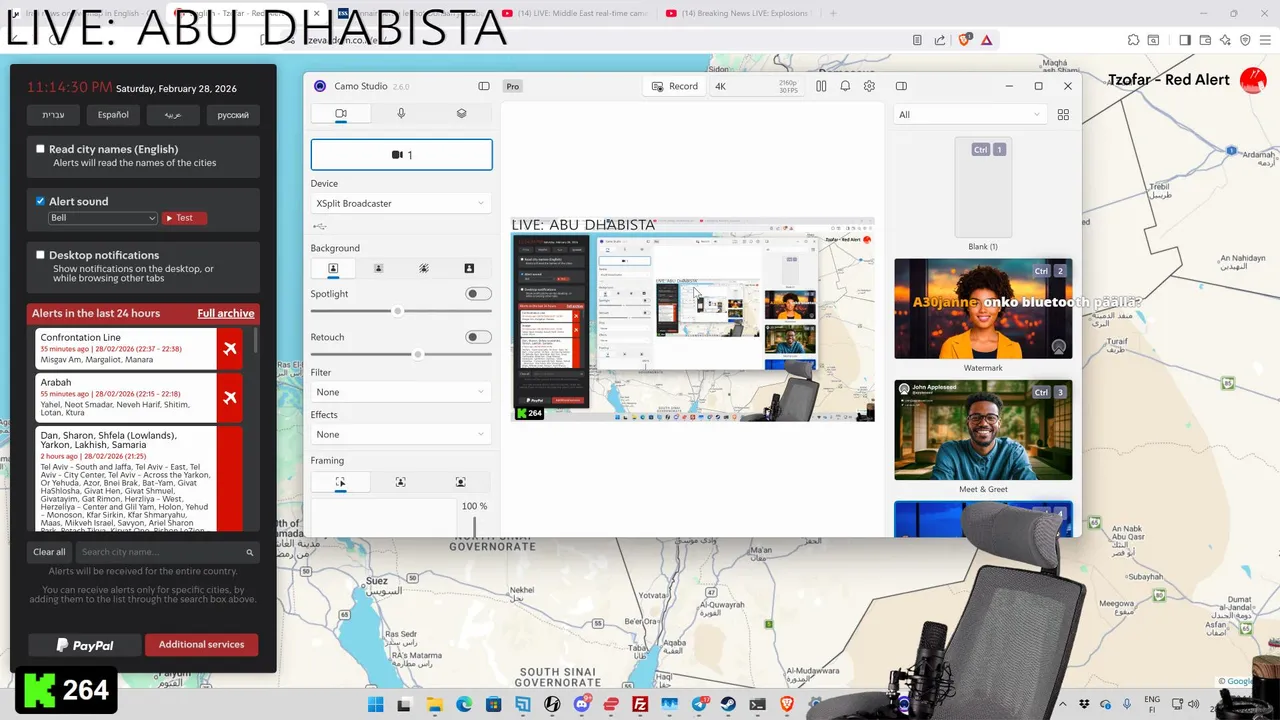Click the Clear all button

[x=49, y=552]
